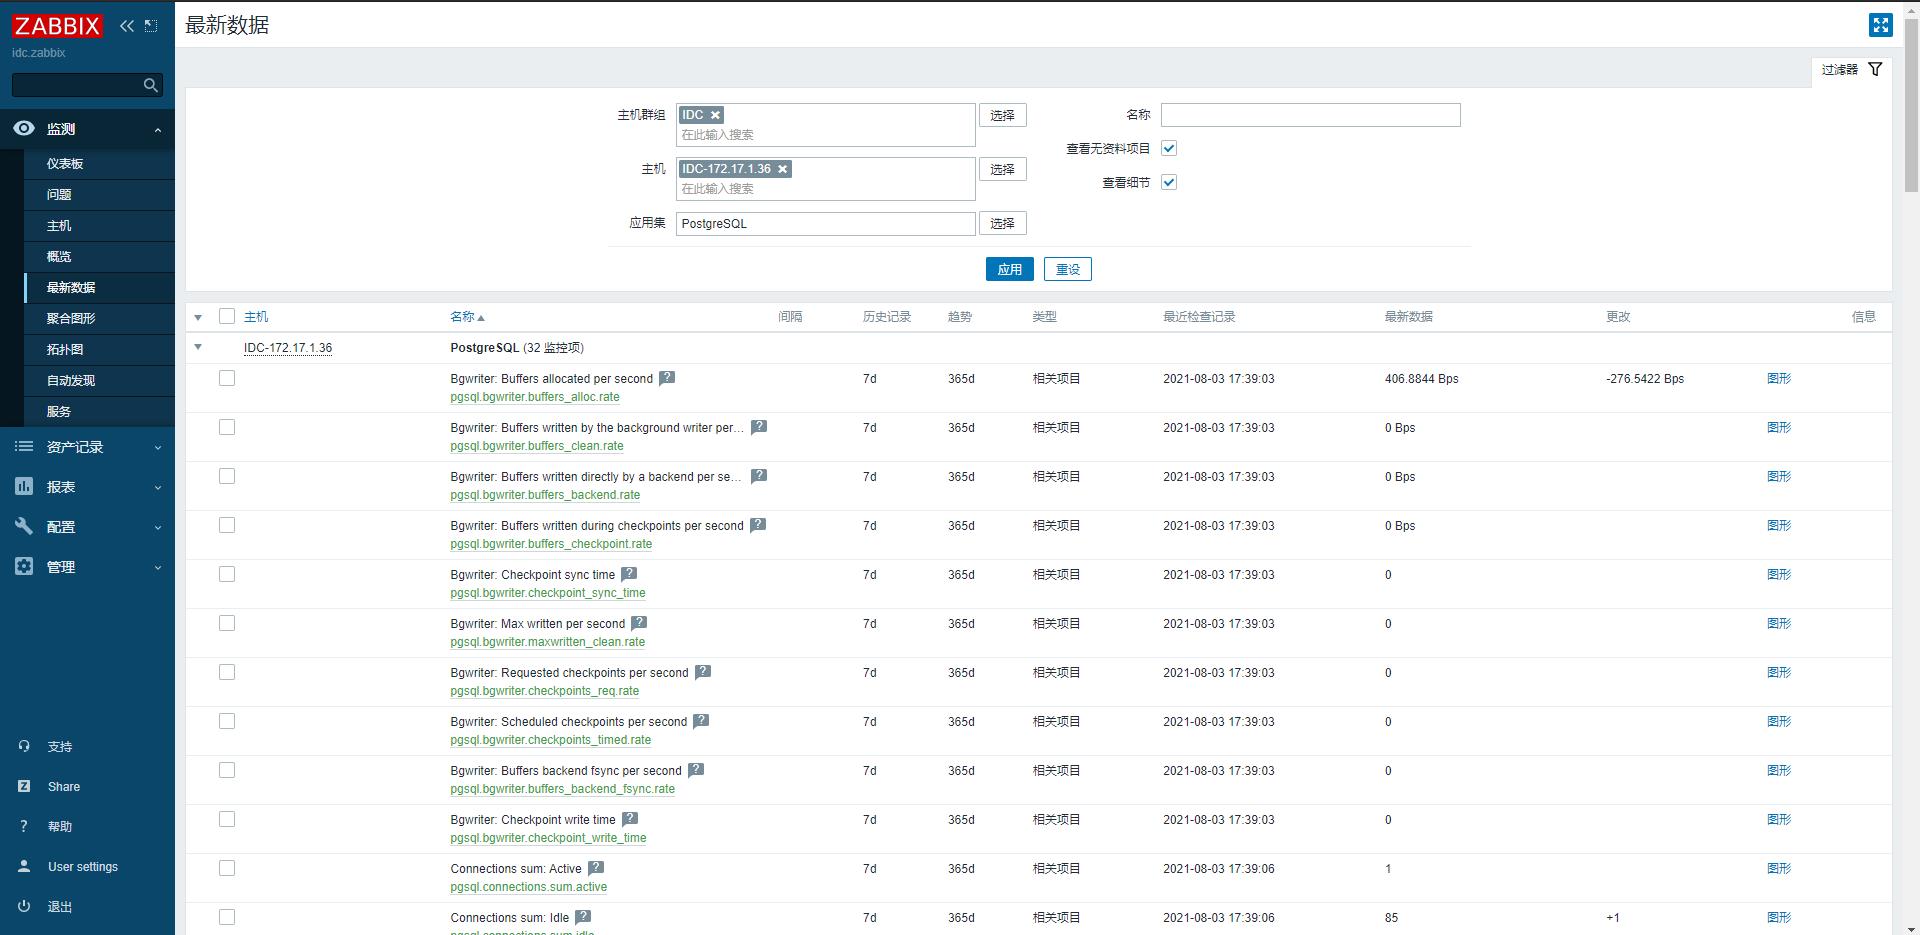The image size is (1920, 935).
Task: Open help icon for Buffers written during checkpoints
Action: tap(758, 525)
